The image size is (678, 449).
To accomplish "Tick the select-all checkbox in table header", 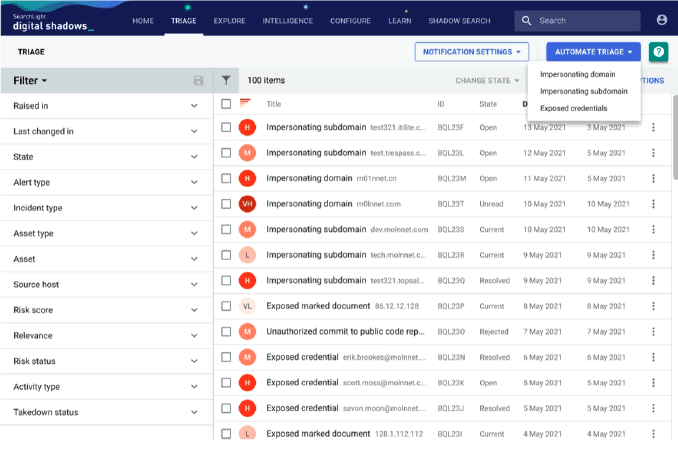I will pos(226,103).
